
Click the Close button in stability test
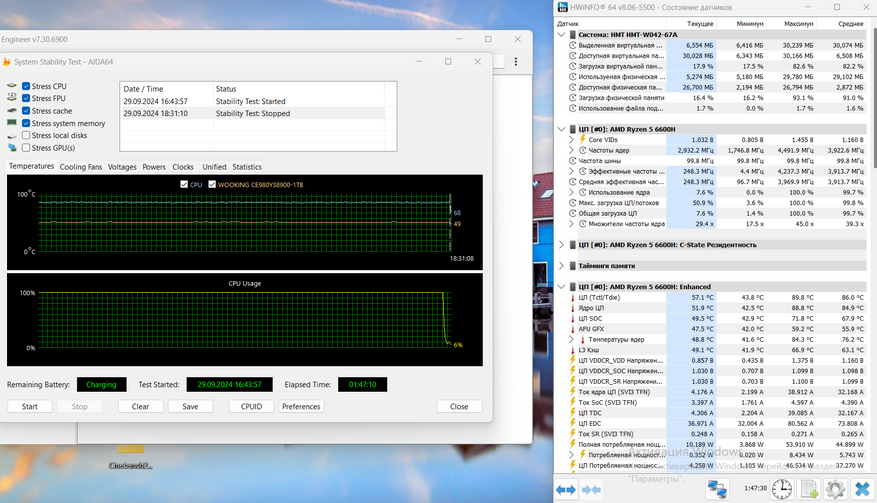tap(459, 407)
